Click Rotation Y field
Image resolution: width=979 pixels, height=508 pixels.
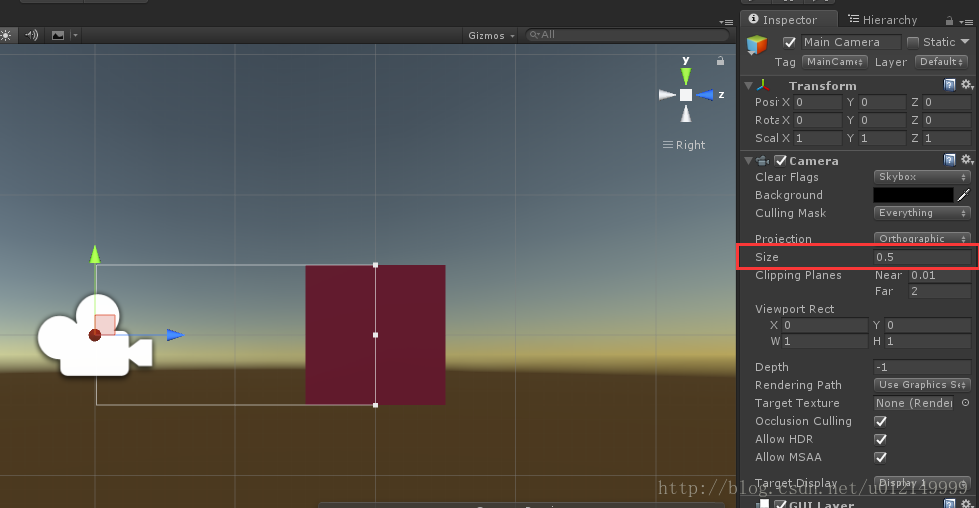click(x=883, y=120)
